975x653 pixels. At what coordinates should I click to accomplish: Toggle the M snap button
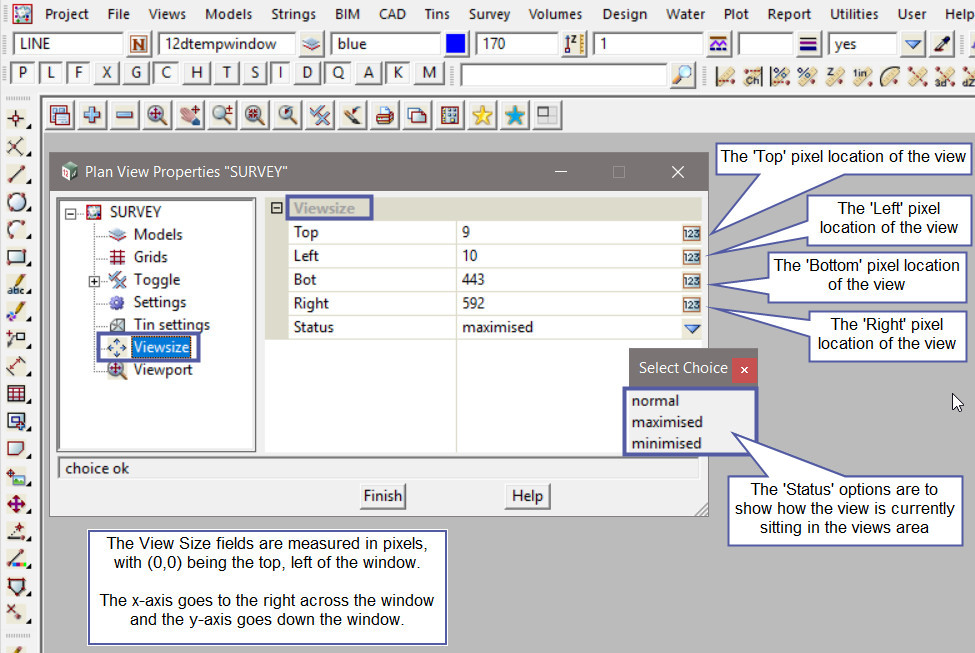click(429, 74)
